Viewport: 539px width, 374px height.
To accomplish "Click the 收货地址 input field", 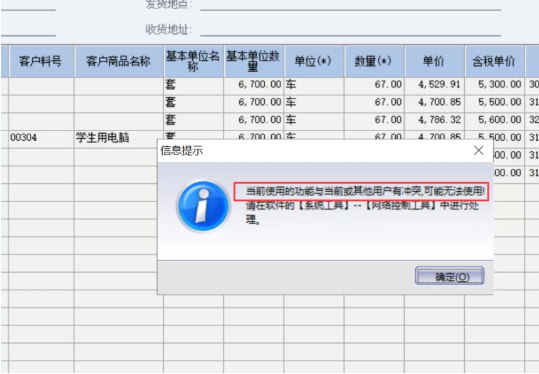I will click(x=351, y=29).
